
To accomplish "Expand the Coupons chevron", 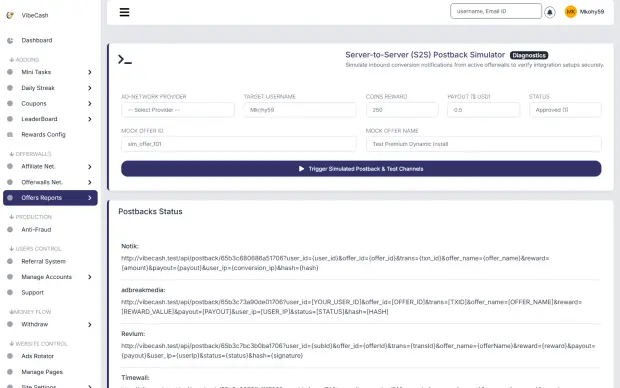I will click(x=90, y=103).
